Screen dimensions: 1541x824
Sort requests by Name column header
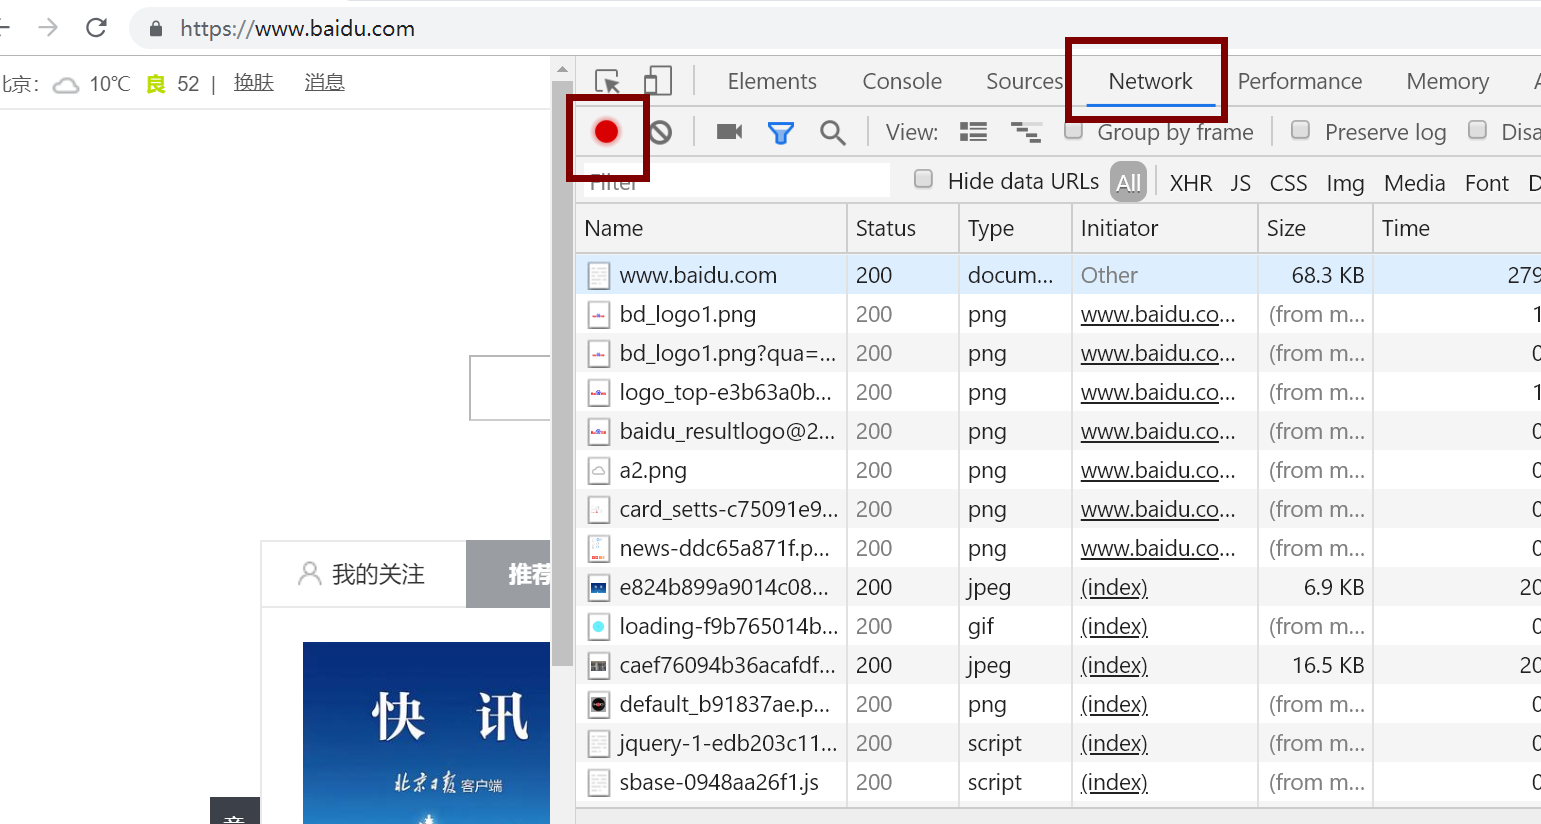pos(711,228)
